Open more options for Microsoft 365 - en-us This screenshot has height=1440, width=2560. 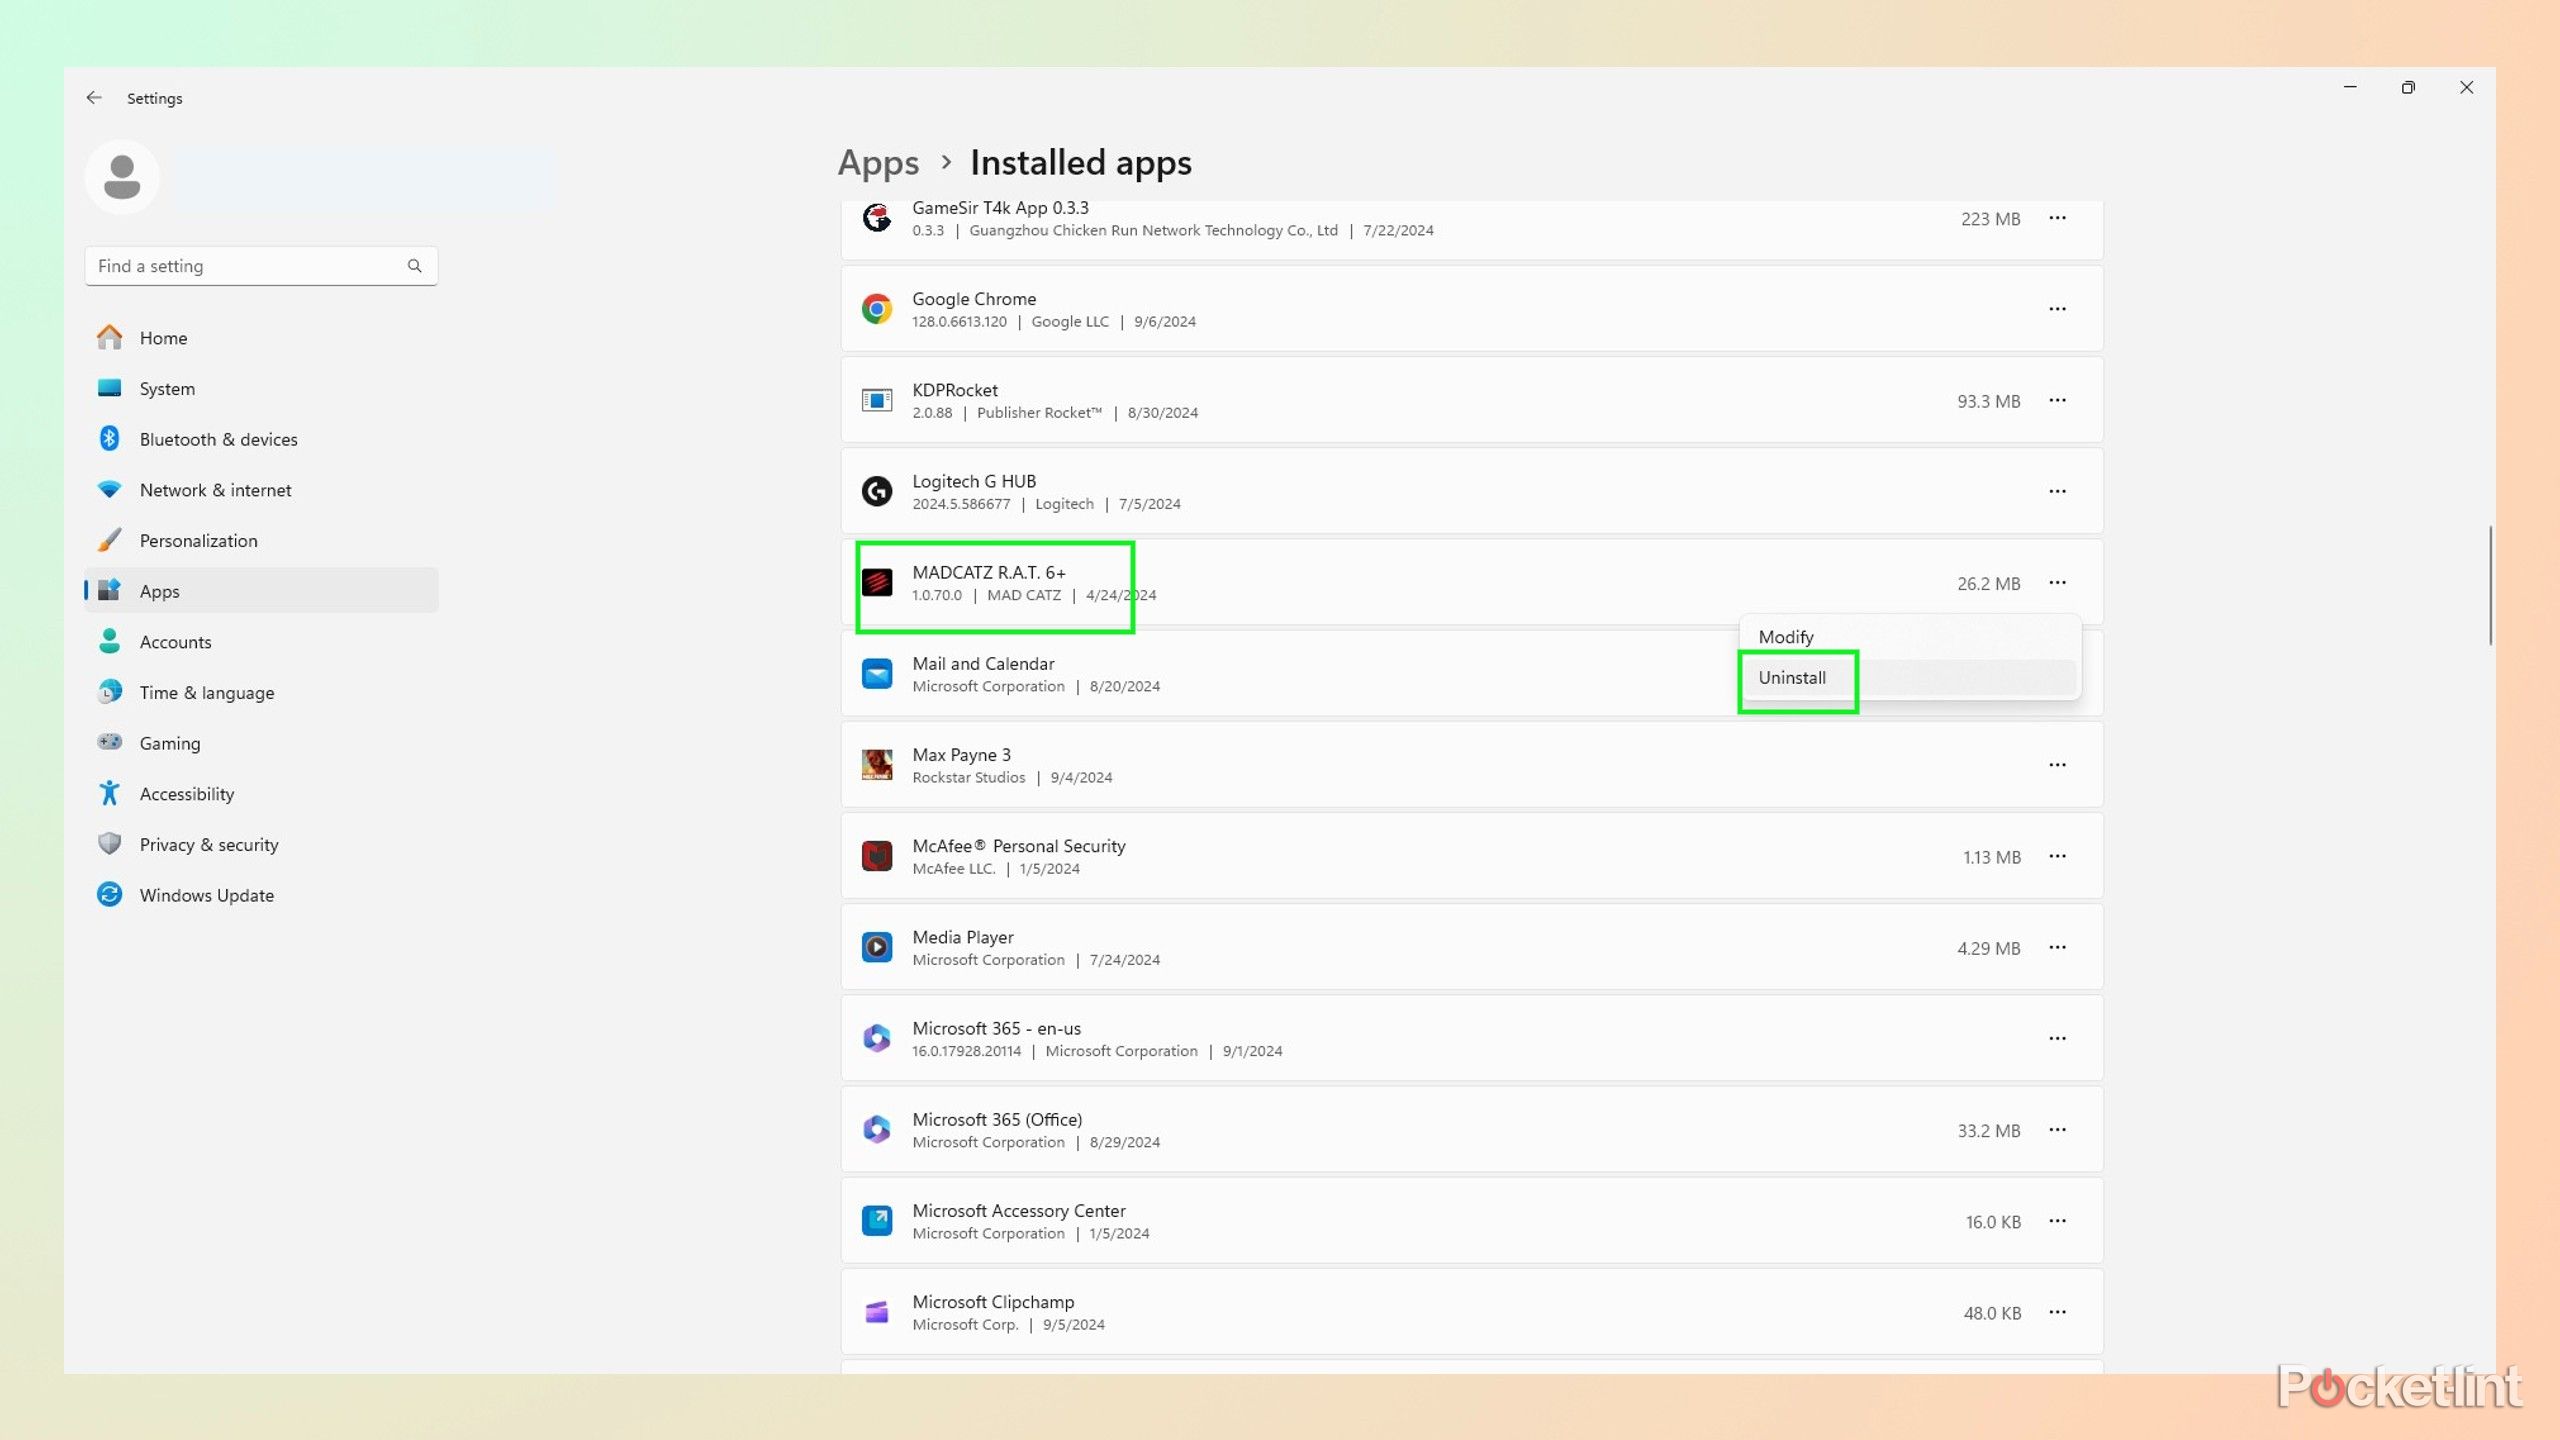2057,1038
